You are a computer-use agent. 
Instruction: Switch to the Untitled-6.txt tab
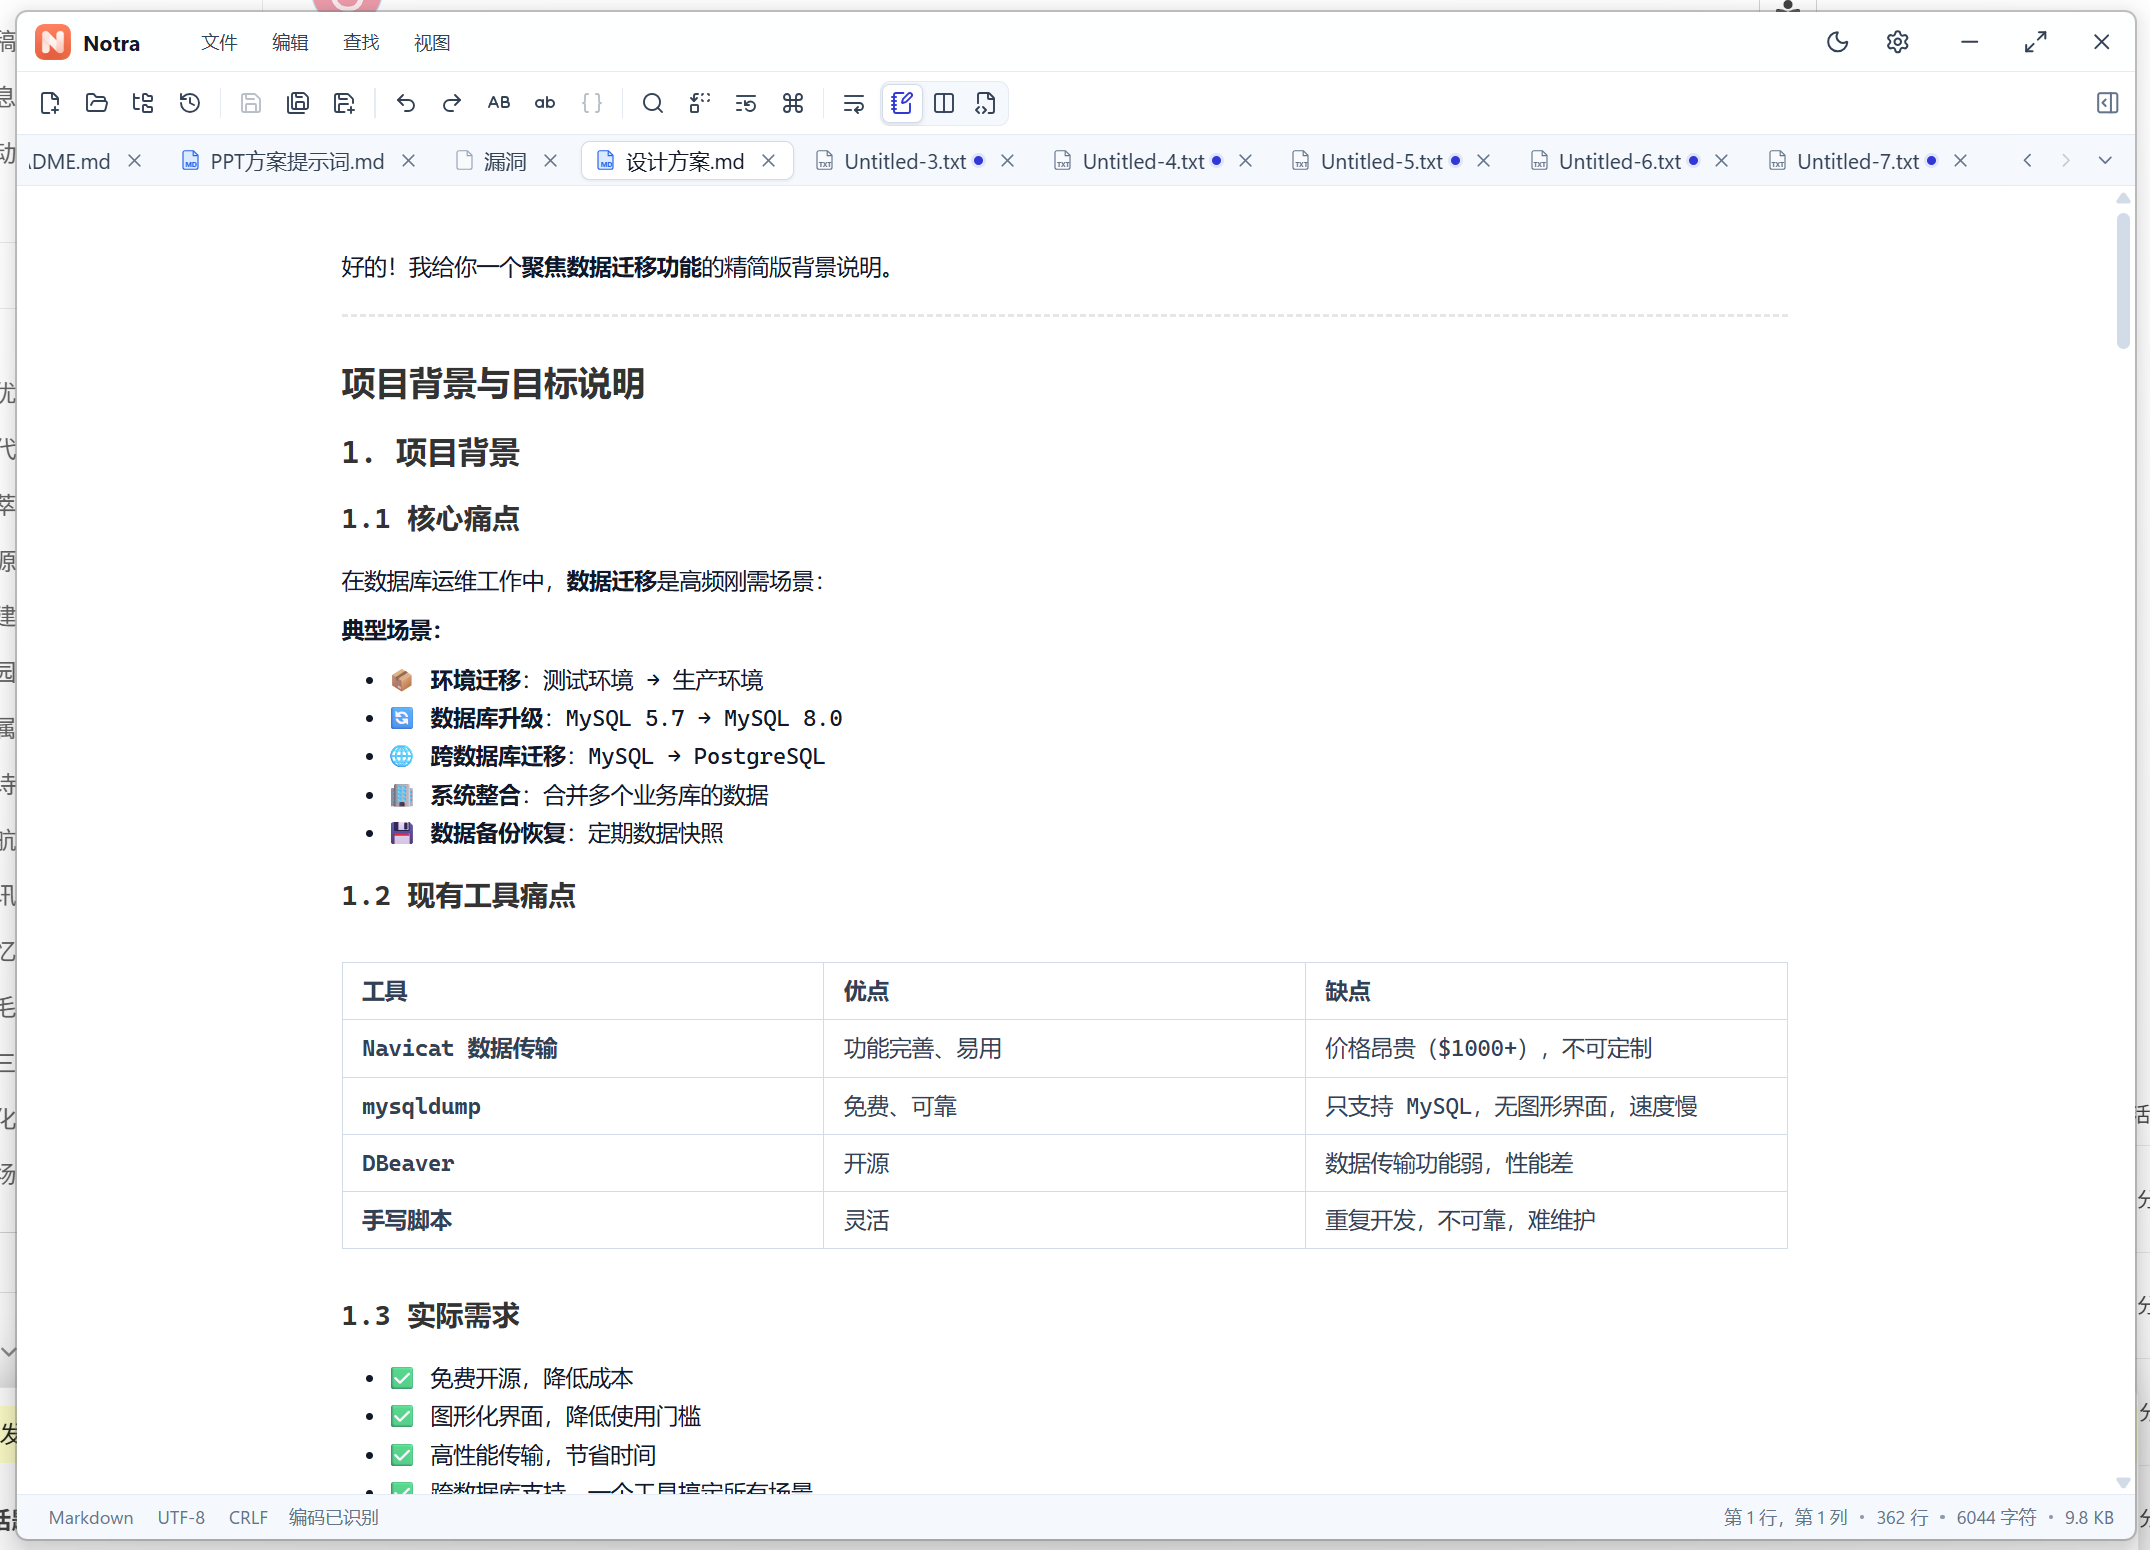1619,161
